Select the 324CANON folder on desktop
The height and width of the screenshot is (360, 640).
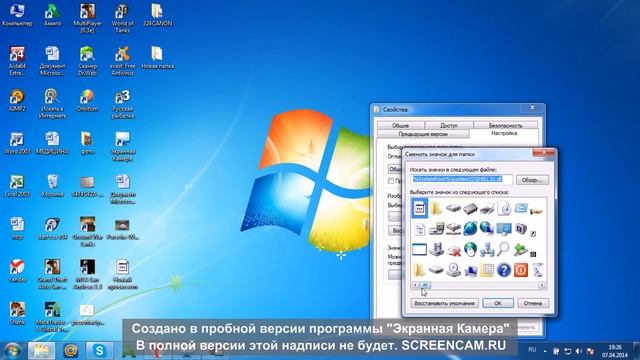(x=158, y=16)
